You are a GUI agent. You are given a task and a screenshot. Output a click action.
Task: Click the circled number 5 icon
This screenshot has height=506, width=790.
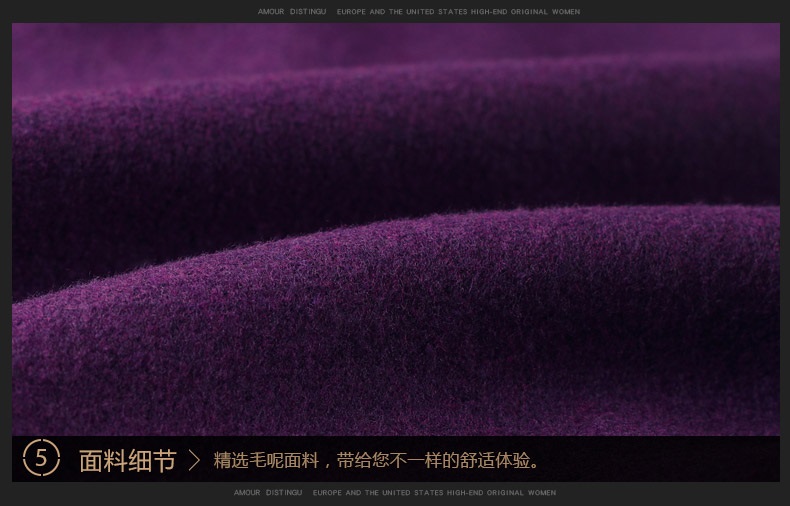tap(41, 459)
